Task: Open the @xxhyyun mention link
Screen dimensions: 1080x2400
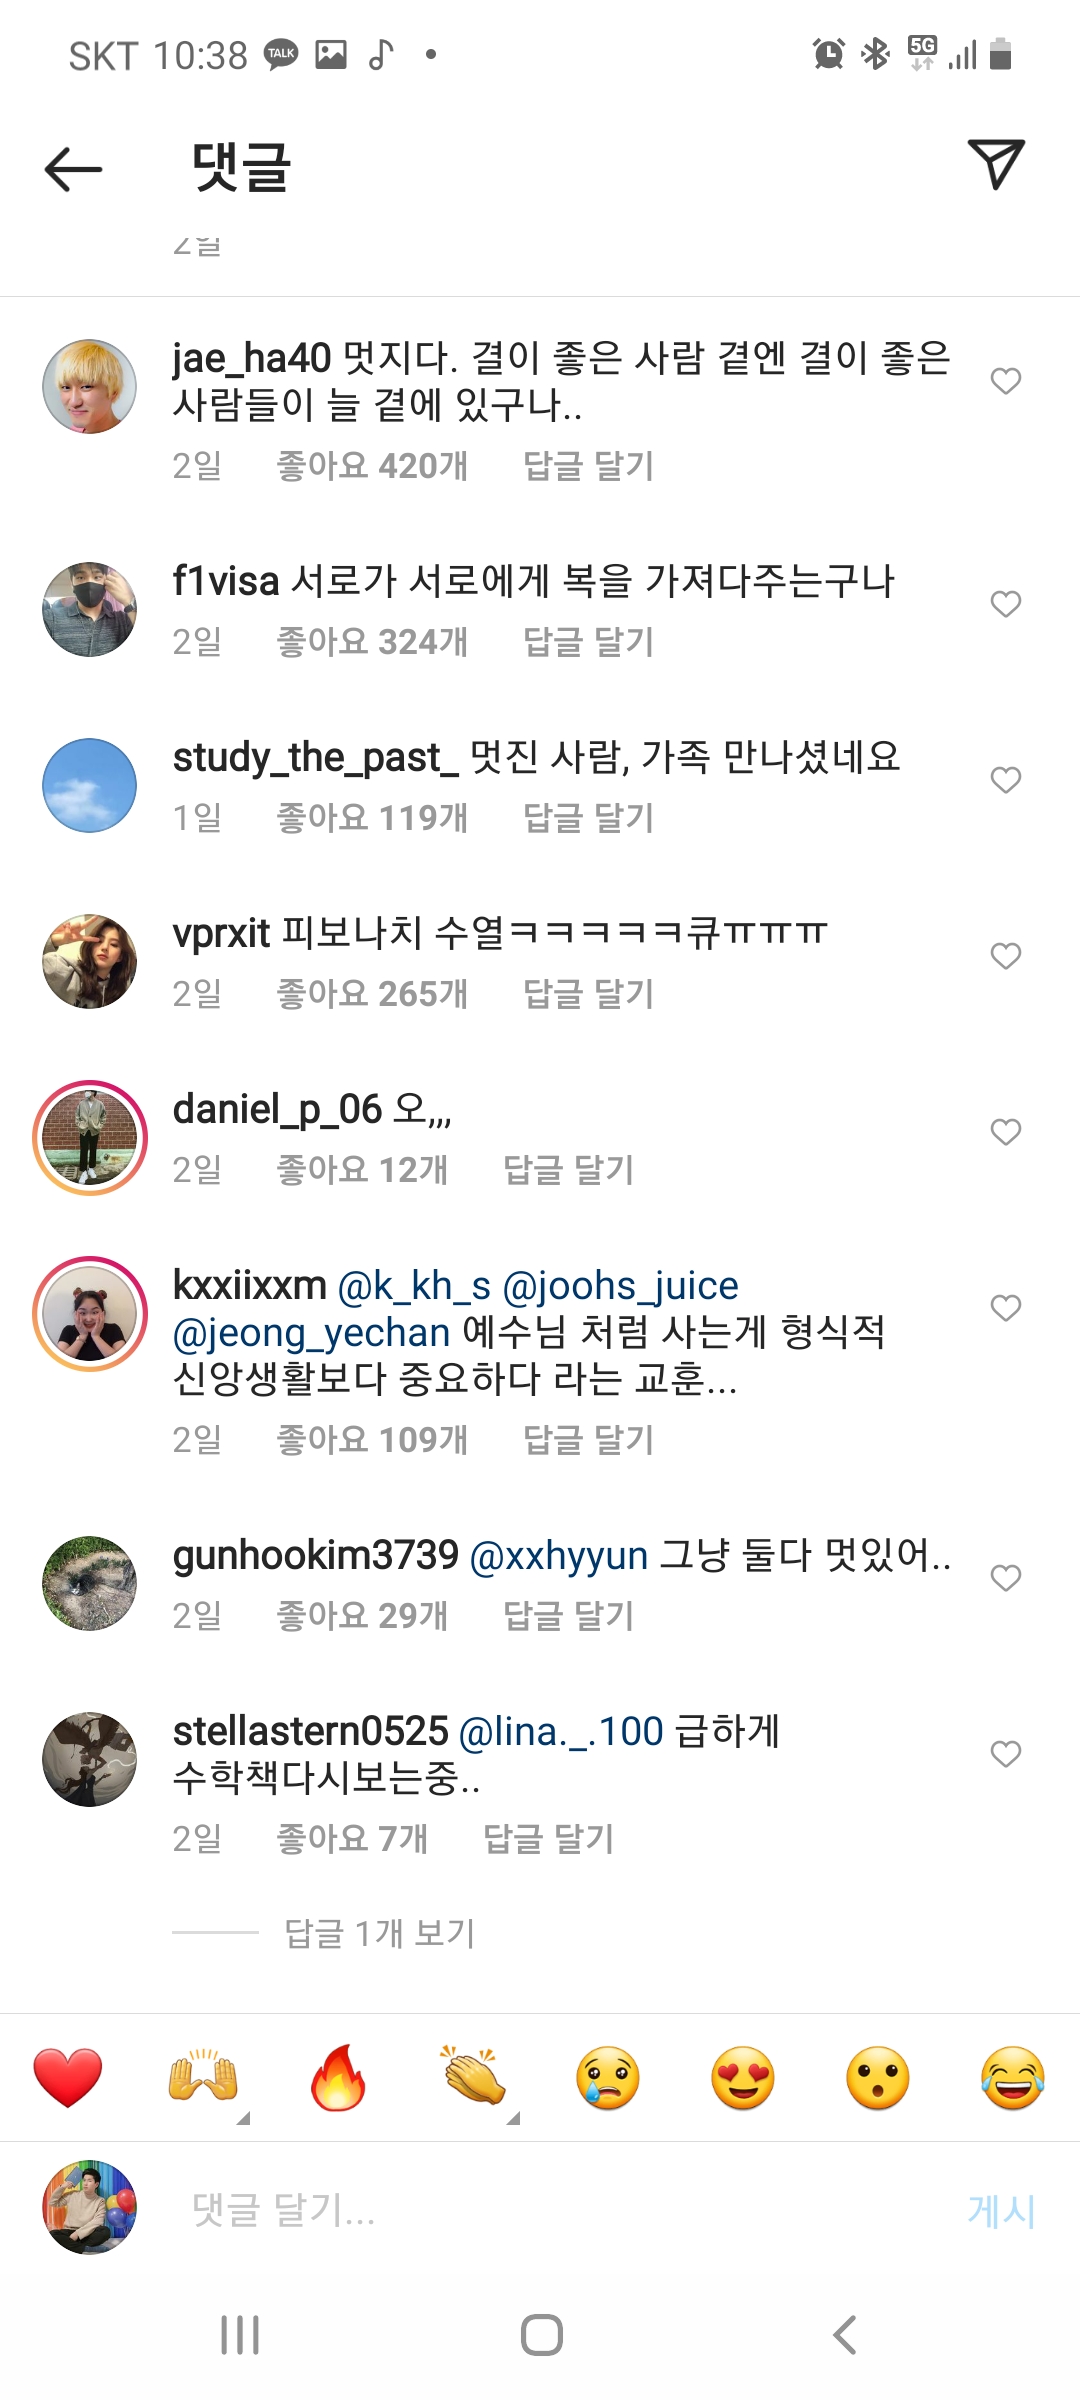Action: tap(559, 1556)
